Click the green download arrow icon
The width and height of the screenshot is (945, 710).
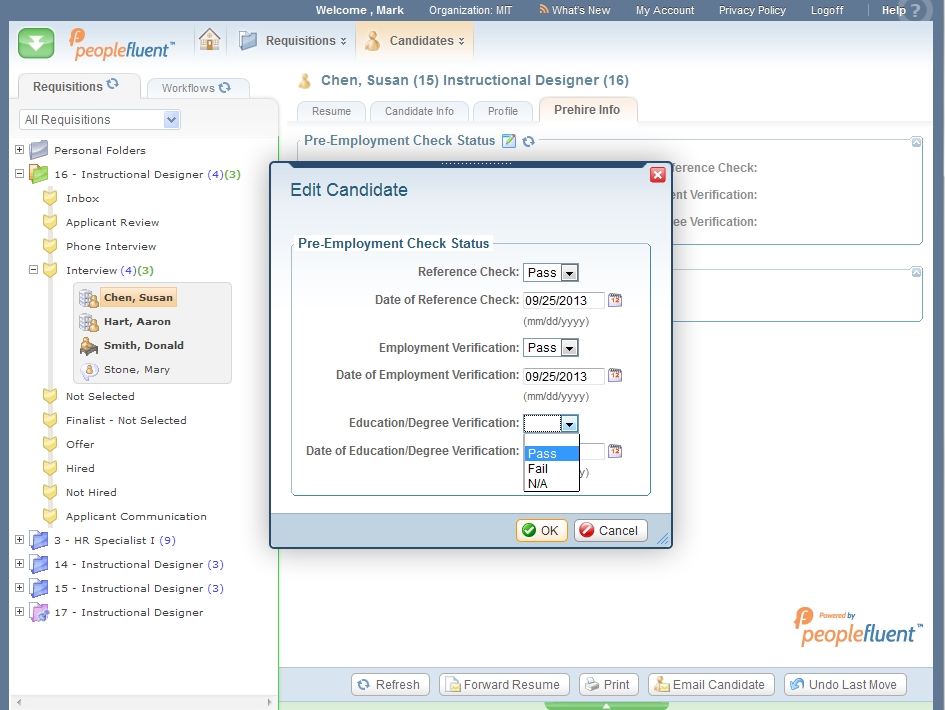point(36,43)
